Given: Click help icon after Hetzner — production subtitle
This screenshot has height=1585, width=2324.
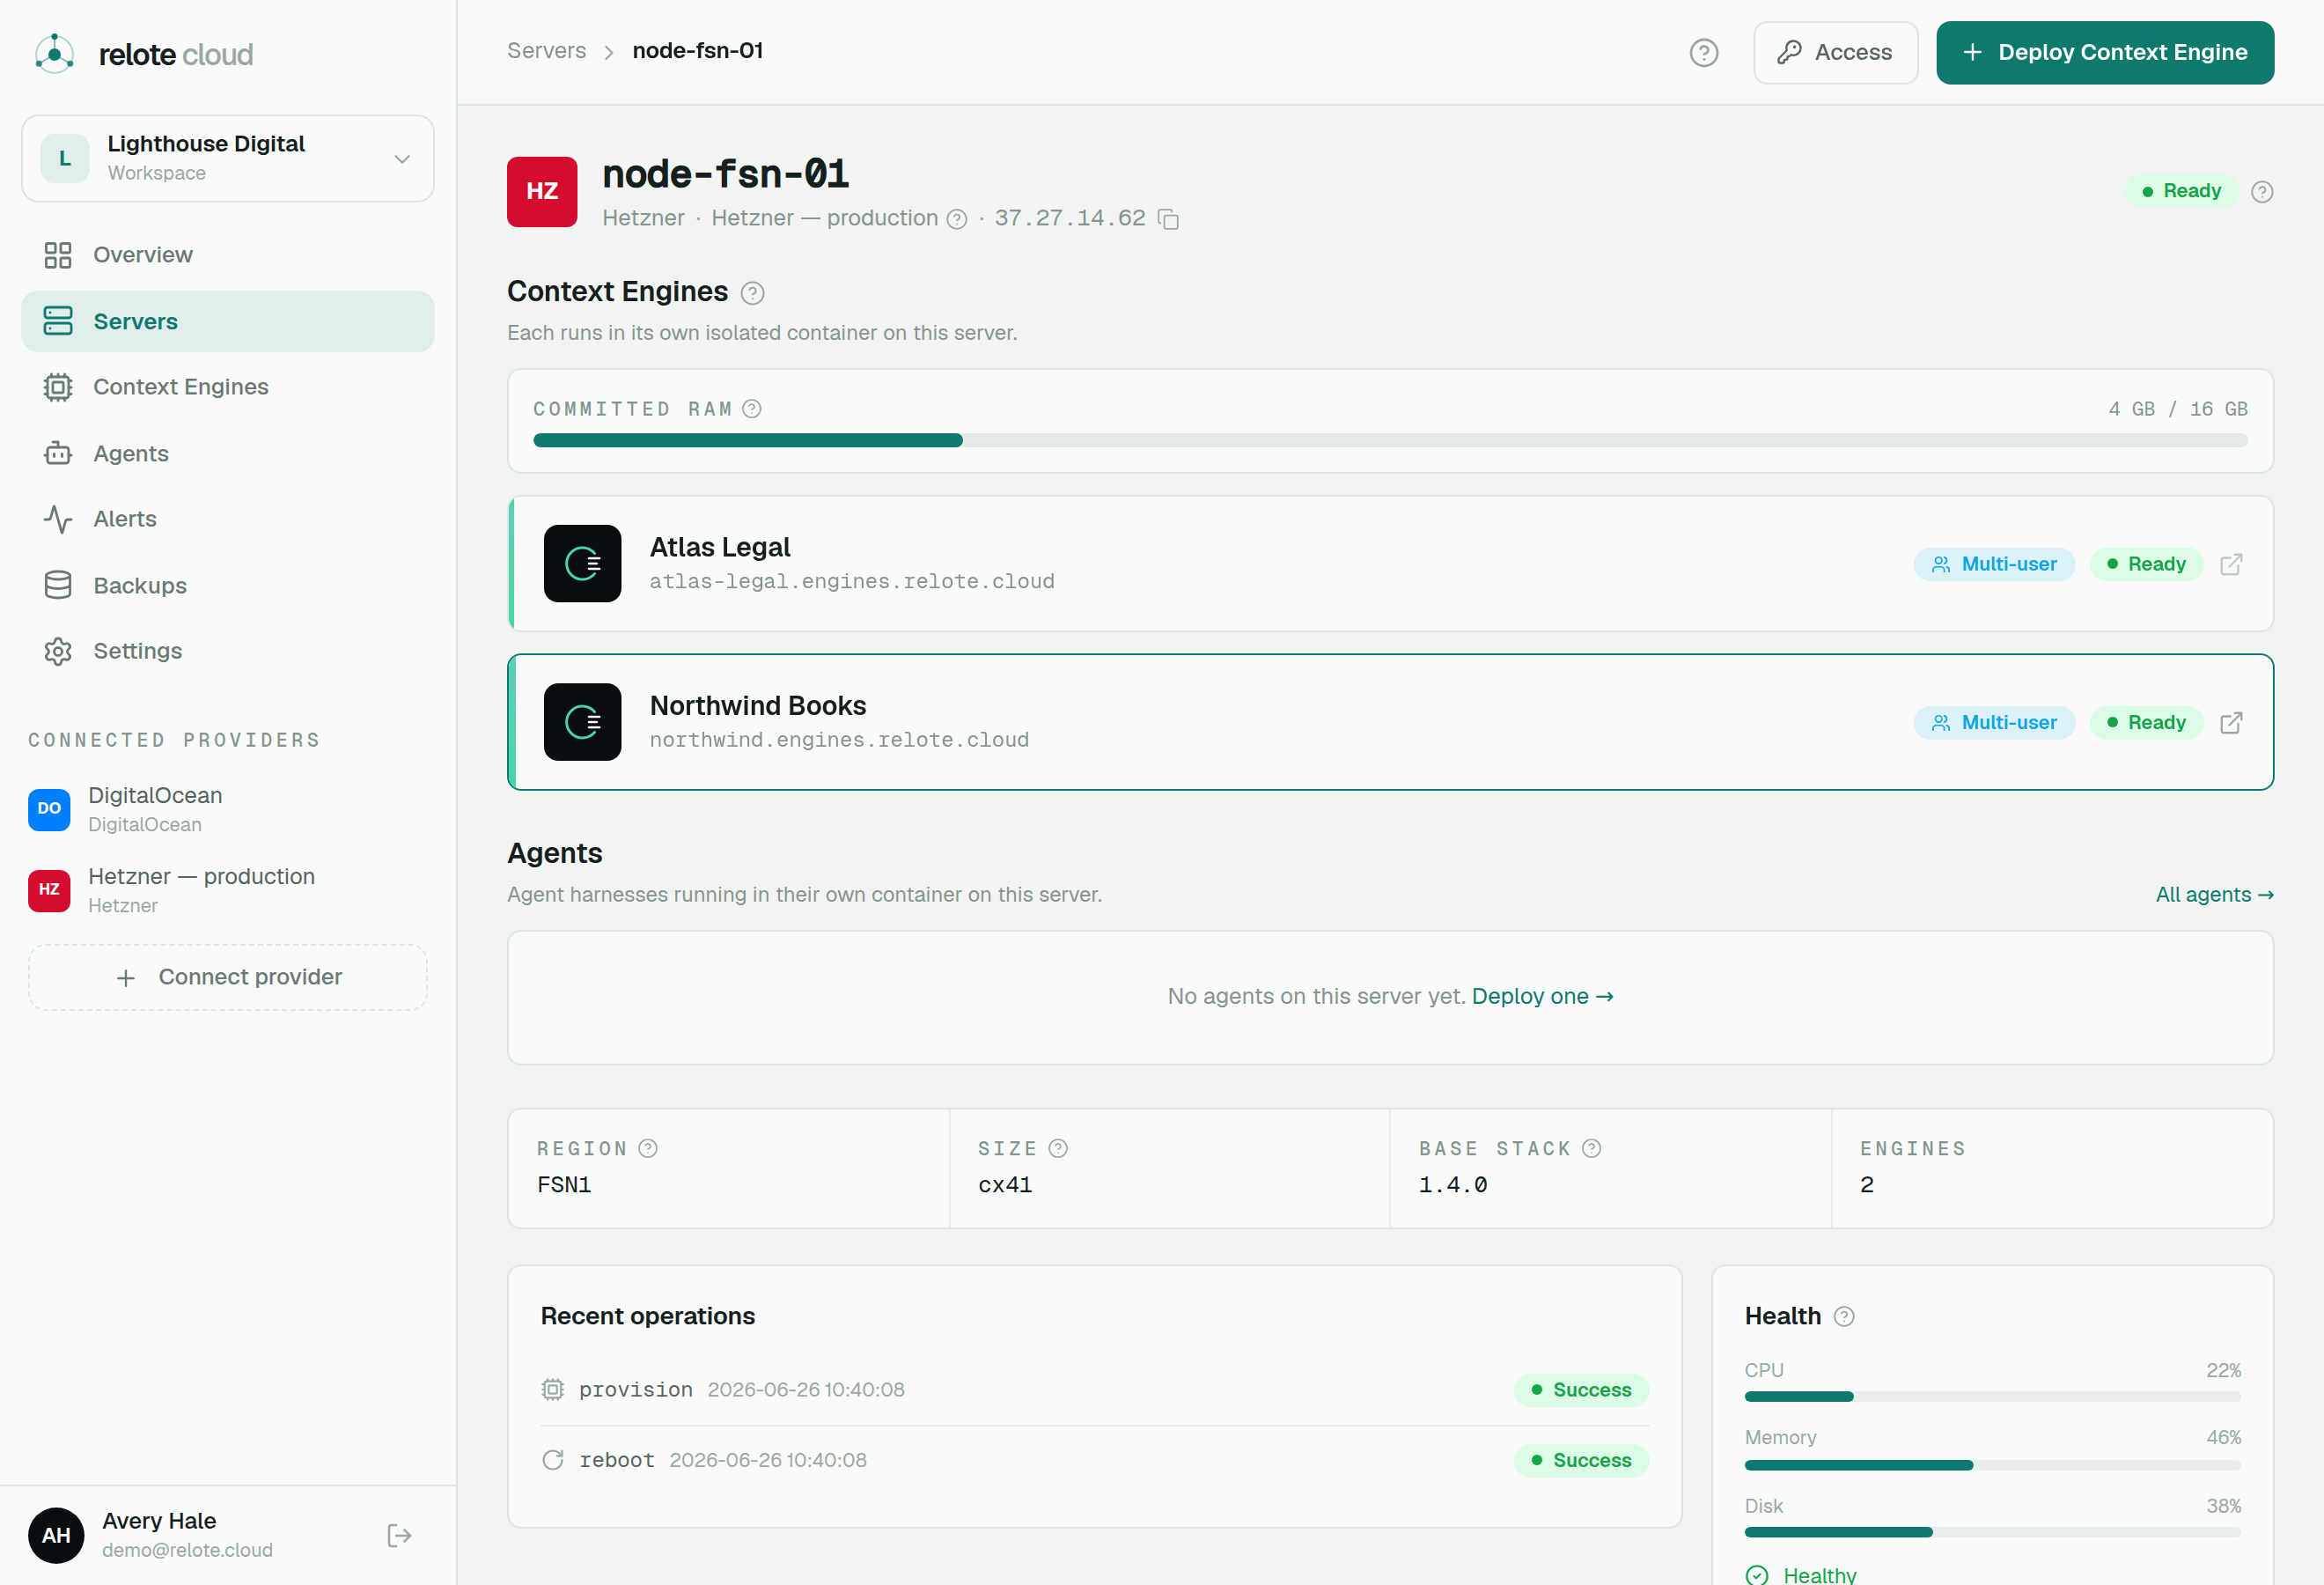Looking at the screenshot, I should (x=957, y=219).
